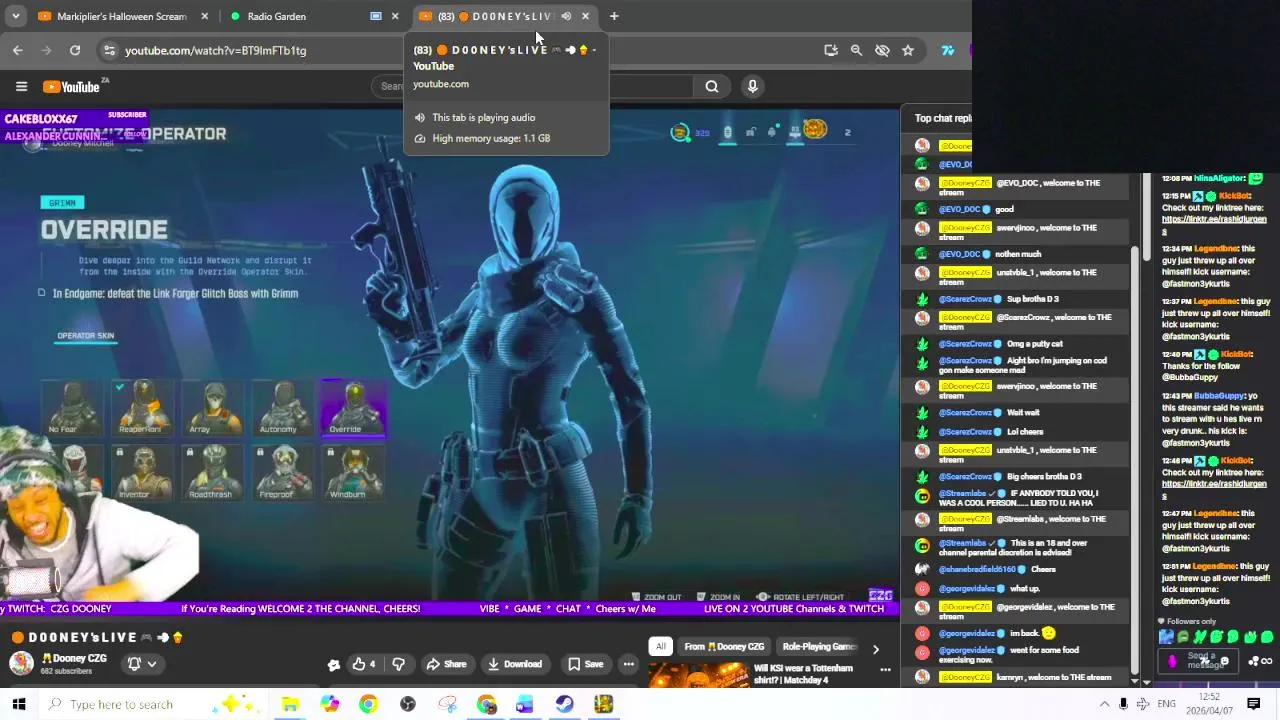1280x720 pixels.
Task: Open notification bell dropdown for Dooney CZG
Action: [141, 663]
